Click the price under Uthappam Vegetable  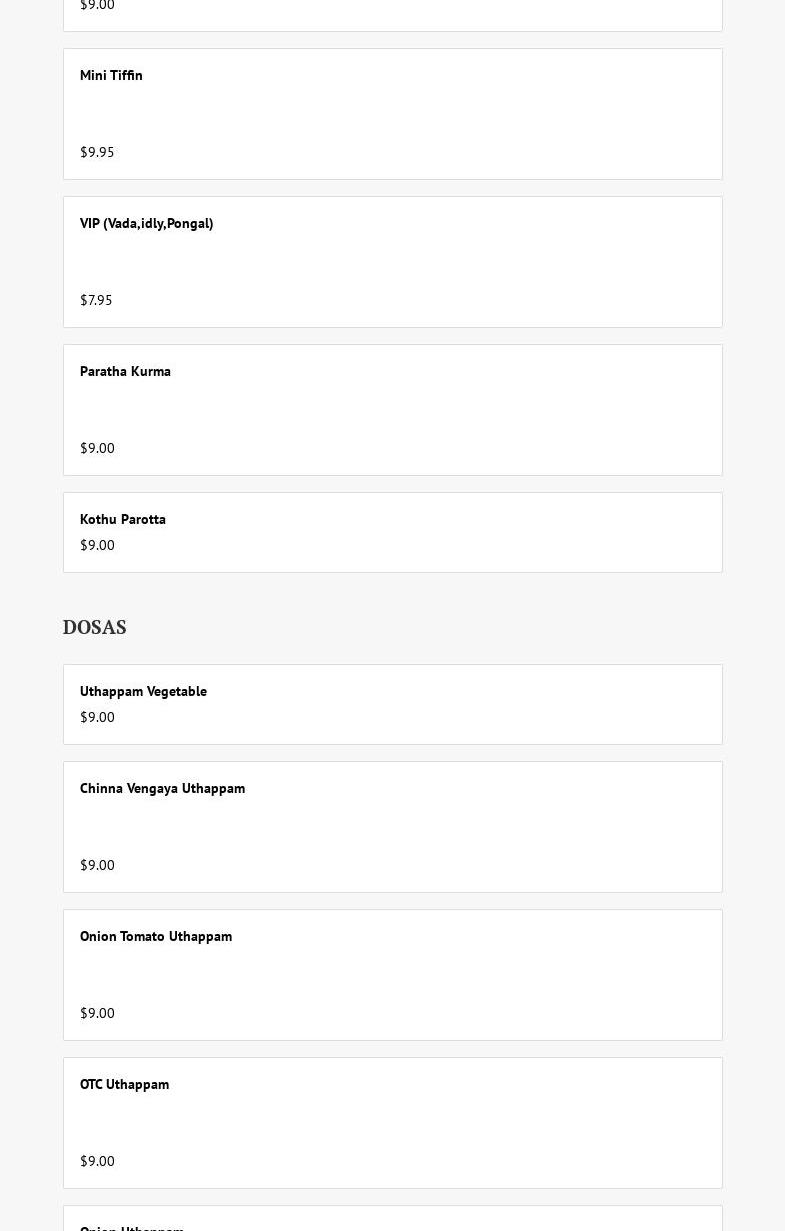(x=97, y=718)
